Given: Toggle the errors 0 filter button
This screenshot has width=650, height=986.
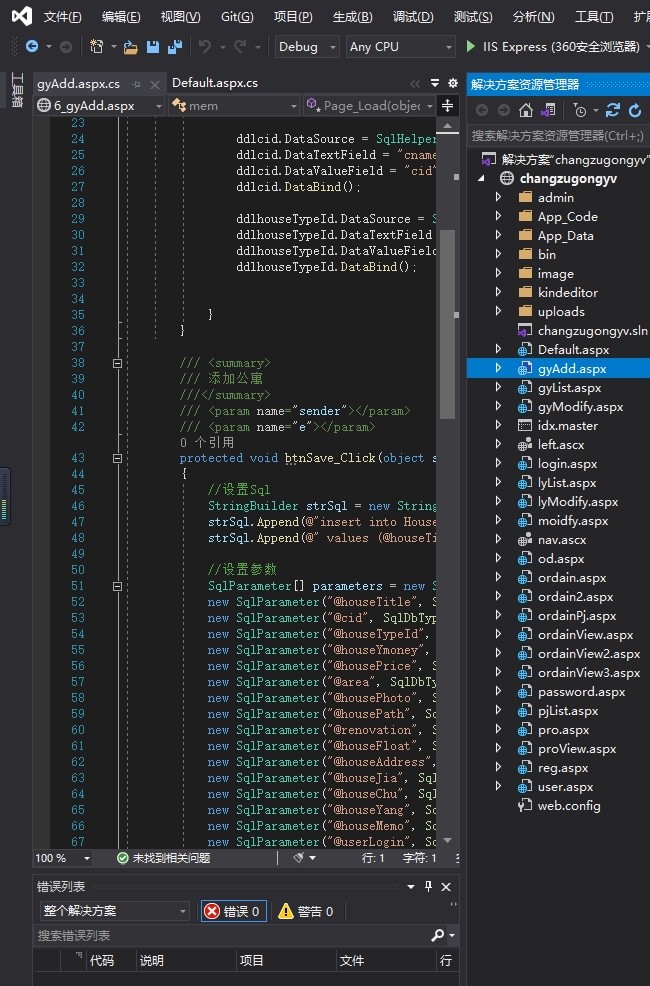Looking at the screenshot, I should pyautogui.click(x=234, y=911).
